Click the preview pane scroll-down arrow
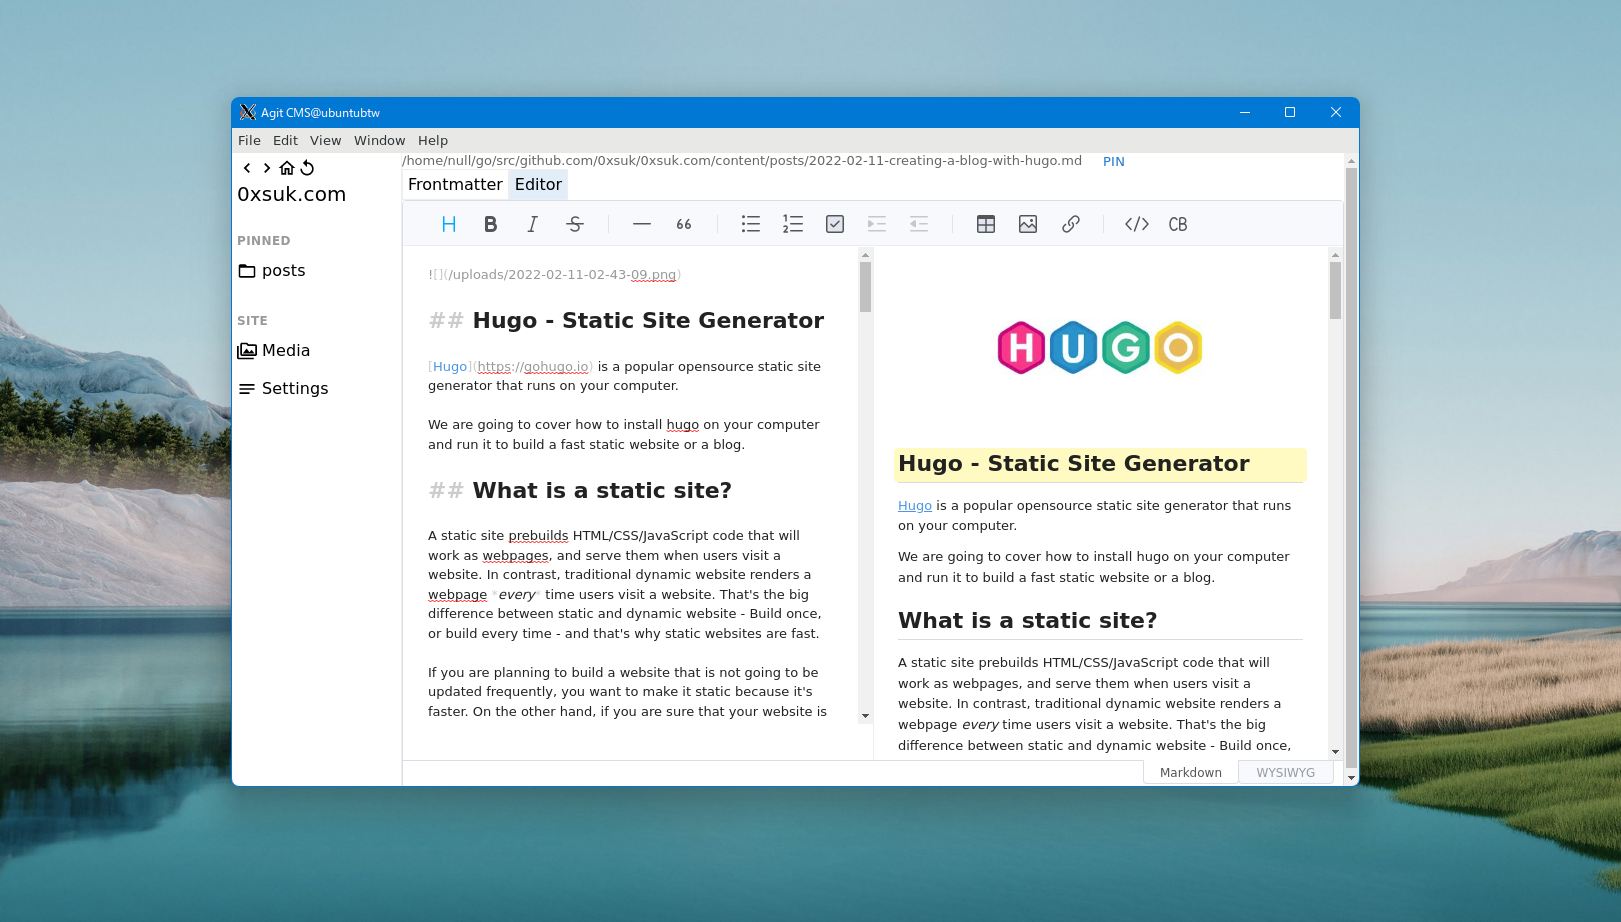Image resolution: width=1621 pixels, height=922 pixels. coord(1335,752)
